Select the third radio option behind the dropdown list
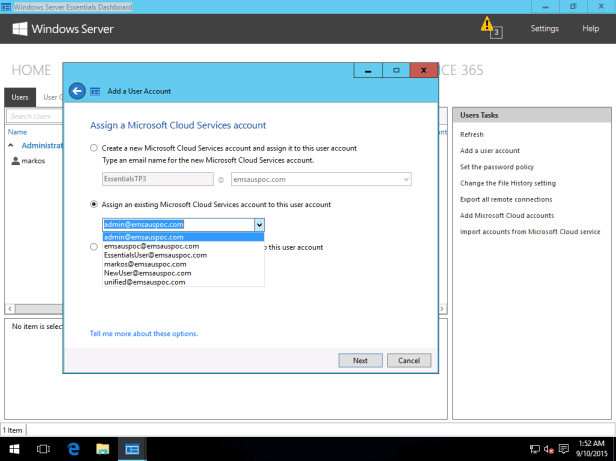Screen dimensions: 616x461 (x=94, y=246)
